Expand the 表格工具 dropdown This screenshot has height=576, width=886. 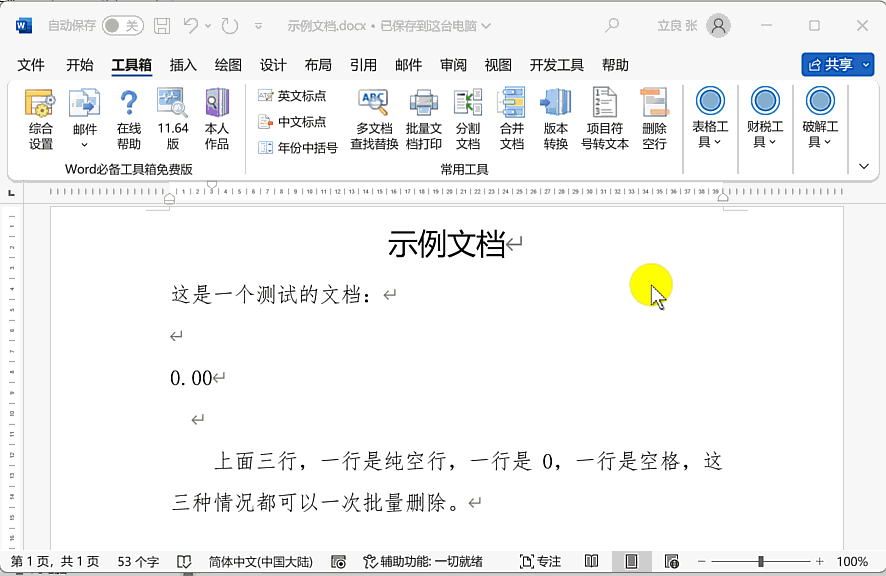click(710, 119)
